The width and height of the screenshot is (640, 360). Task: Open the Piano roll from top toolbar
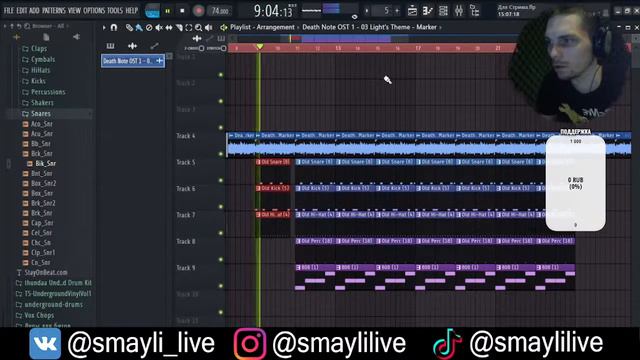[x=427, y=11]
